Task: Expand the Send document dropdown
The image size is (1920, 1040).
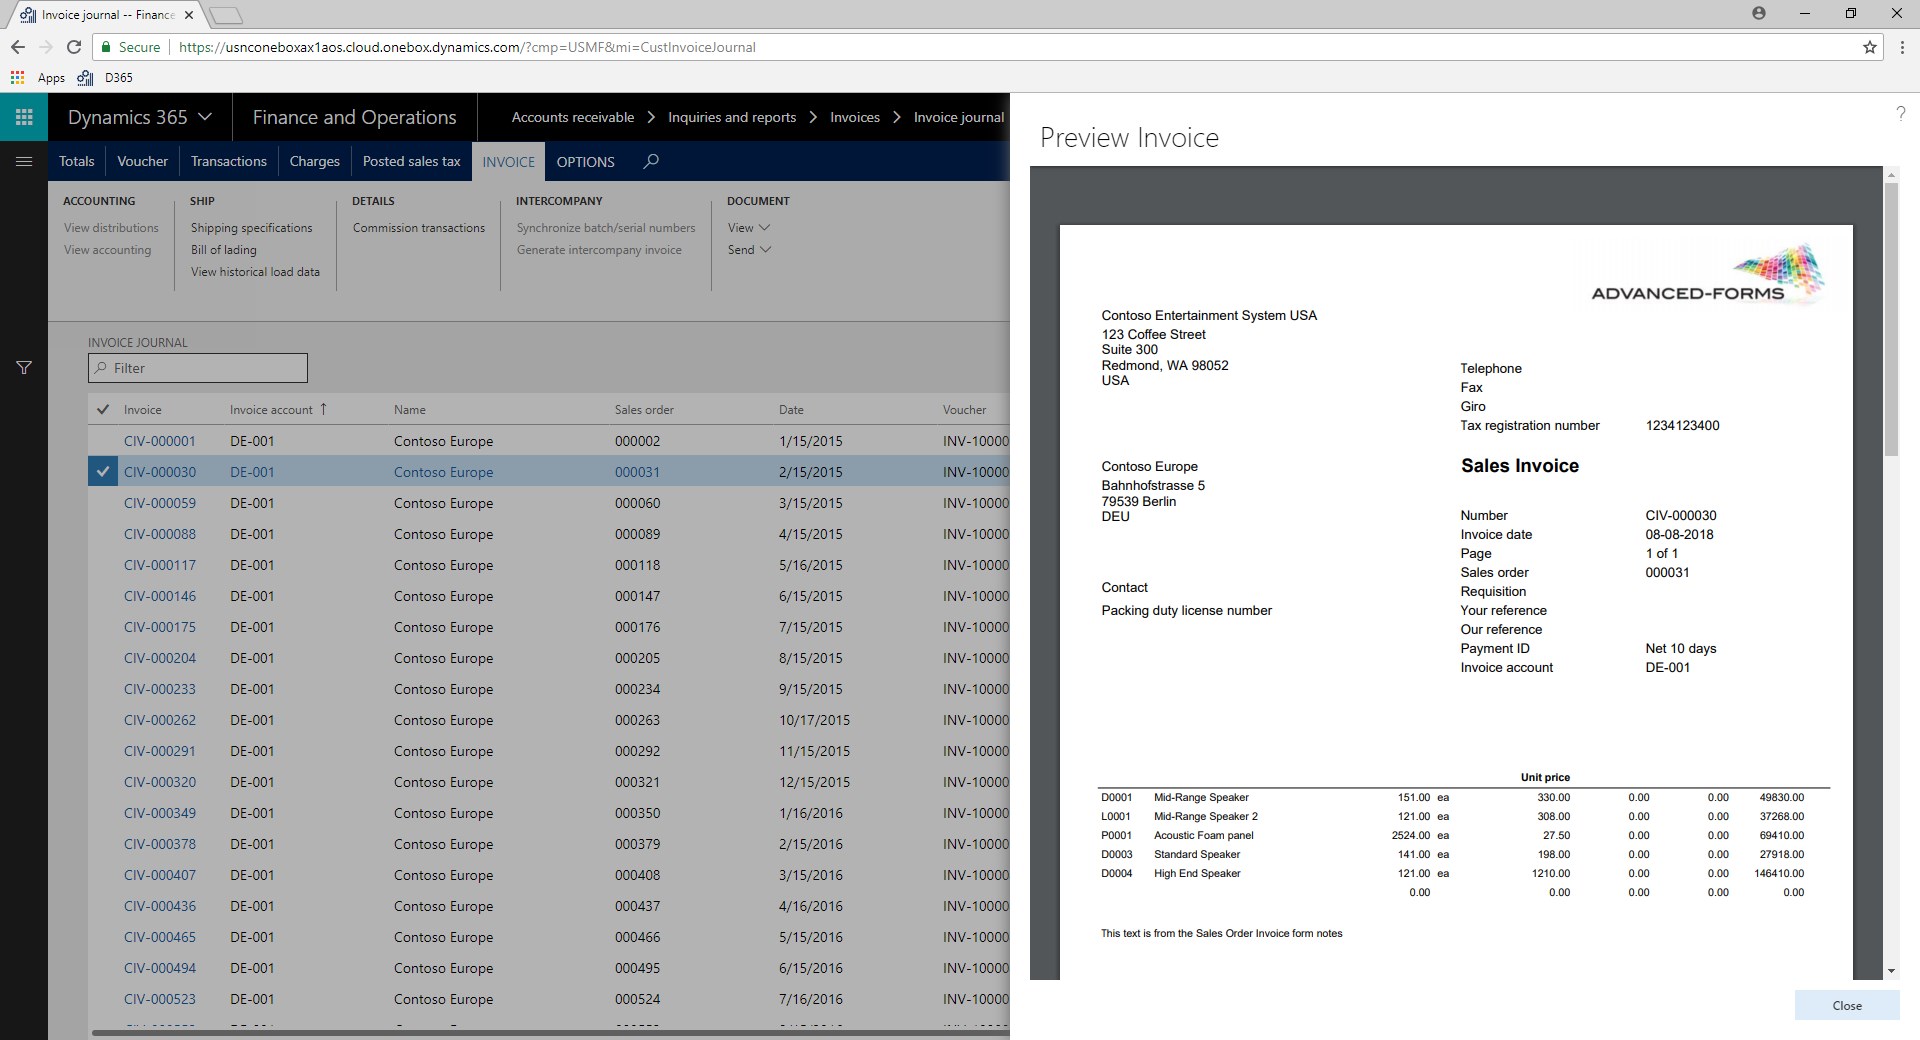Action: click(x=749, y=250)
